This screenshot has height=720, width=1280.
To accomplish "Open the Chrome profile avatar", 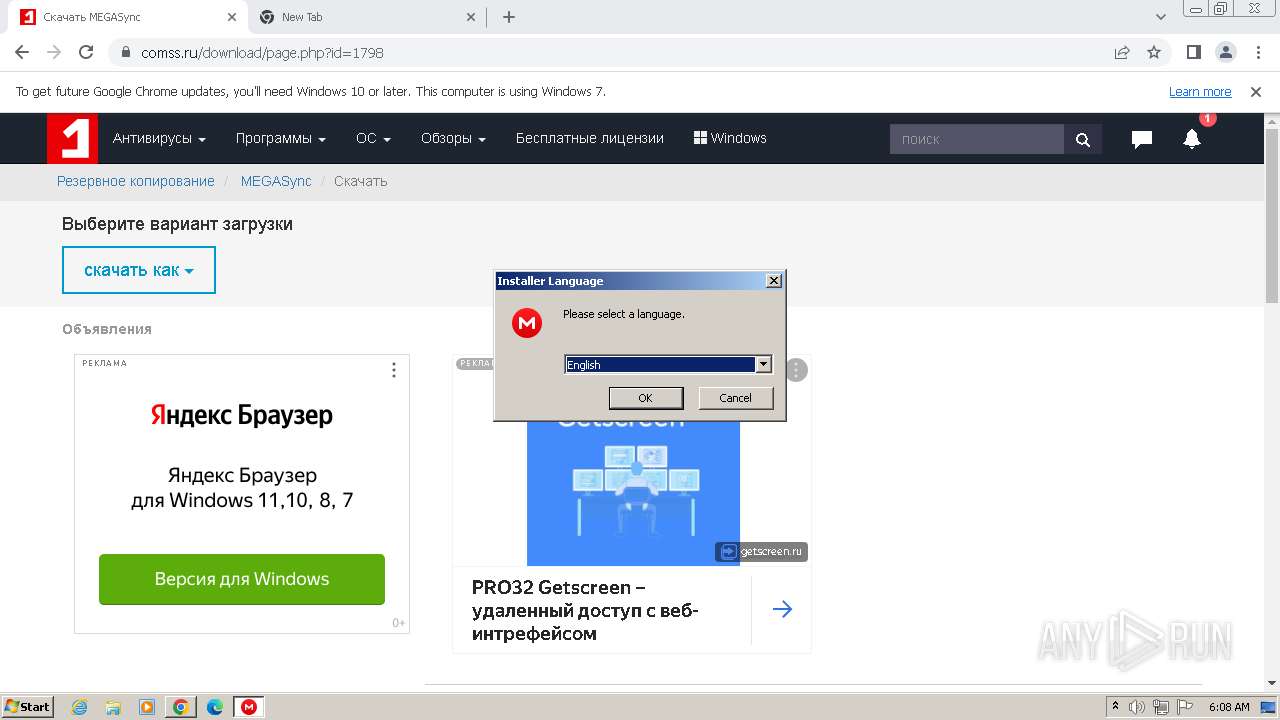I will pyautogui.click(x=1225, y=52).
